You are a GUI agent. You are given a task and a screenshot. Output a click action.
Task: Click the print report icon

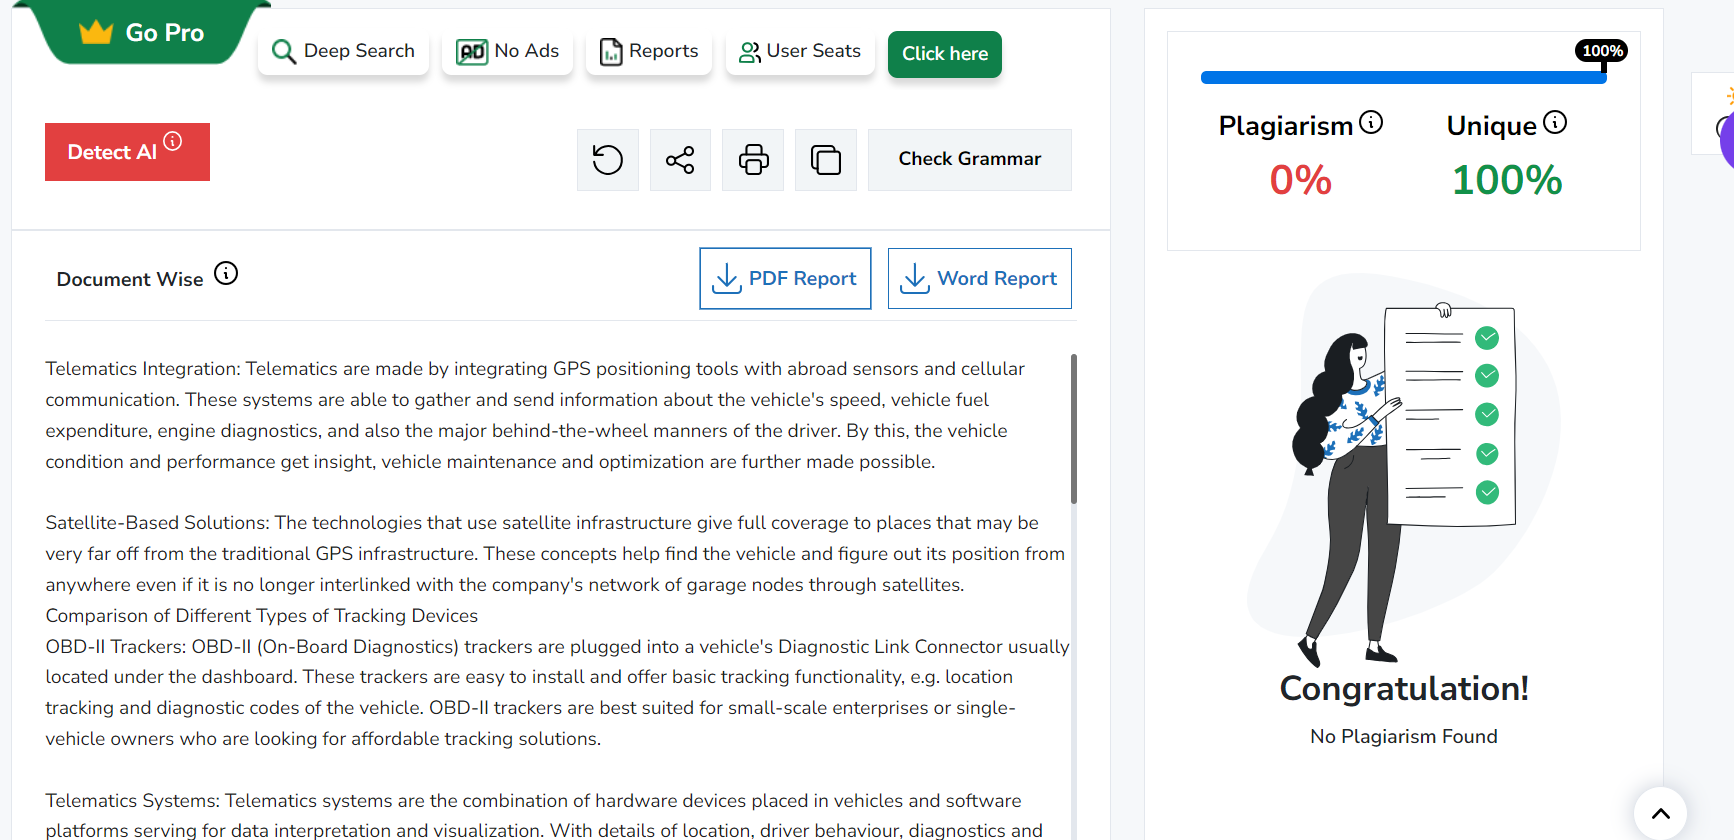click(753, 160)
